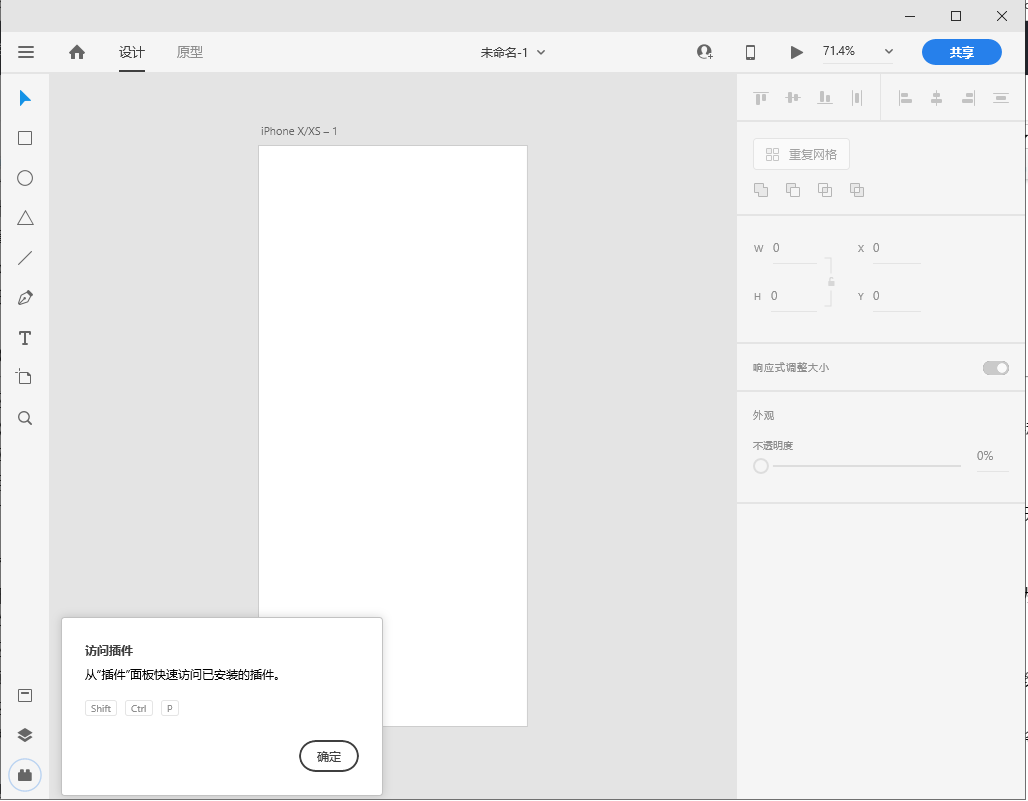Viewport: 1028px width, 801px height.
Task: Click the boolean Exclude overlap icon
Action: 857,190
